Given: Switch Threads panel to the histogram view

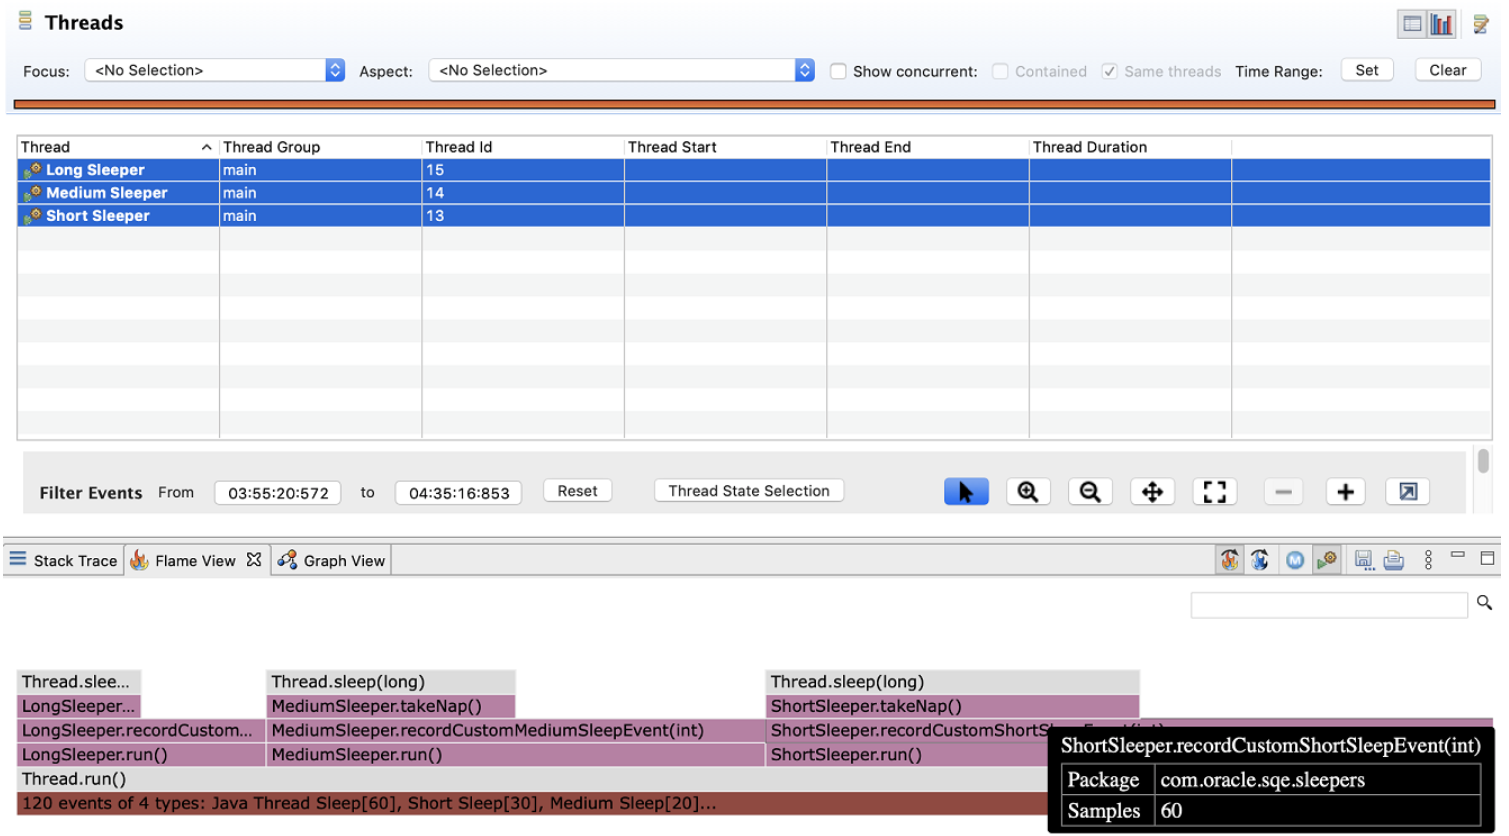Looking at the screenshot, I should pos(1443,22).
